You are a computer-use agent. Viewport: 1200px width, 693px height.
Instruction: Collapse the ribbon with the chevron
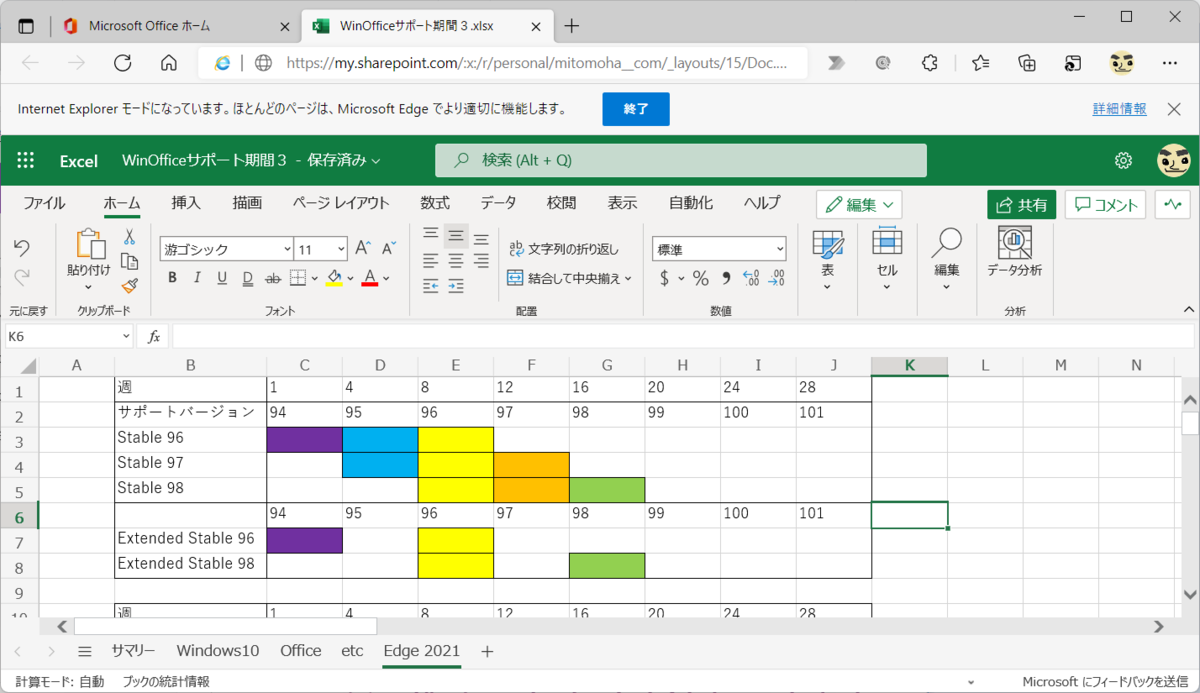[1187, 312]
